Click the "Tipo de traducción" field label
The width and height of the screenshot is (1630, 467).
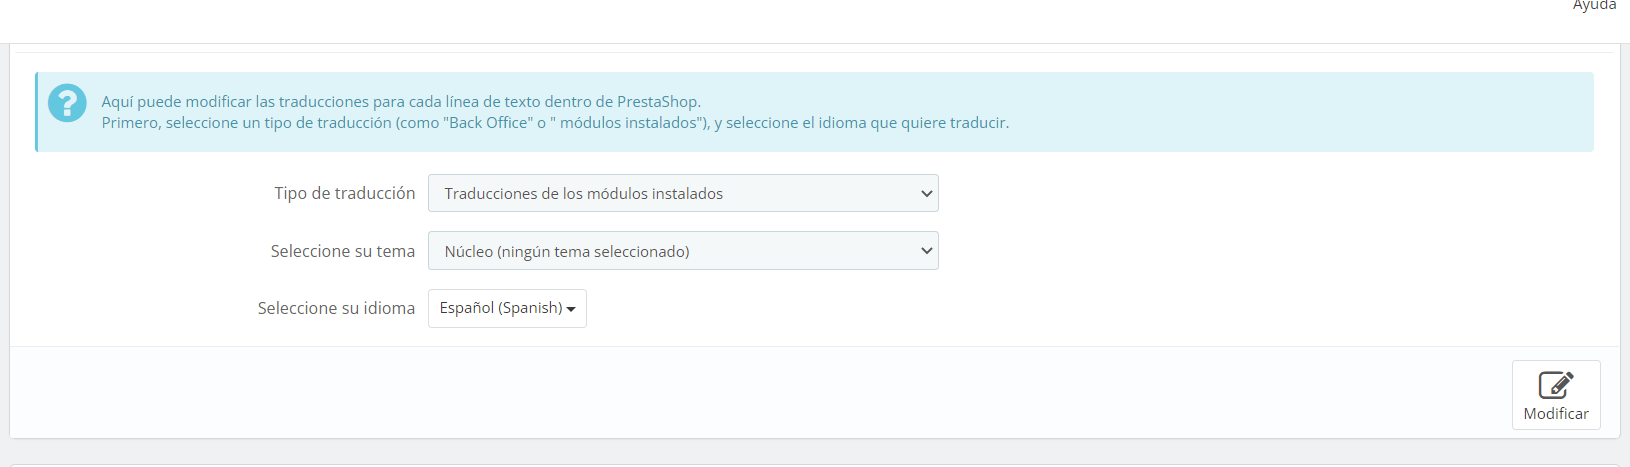[x=345, y=193]
